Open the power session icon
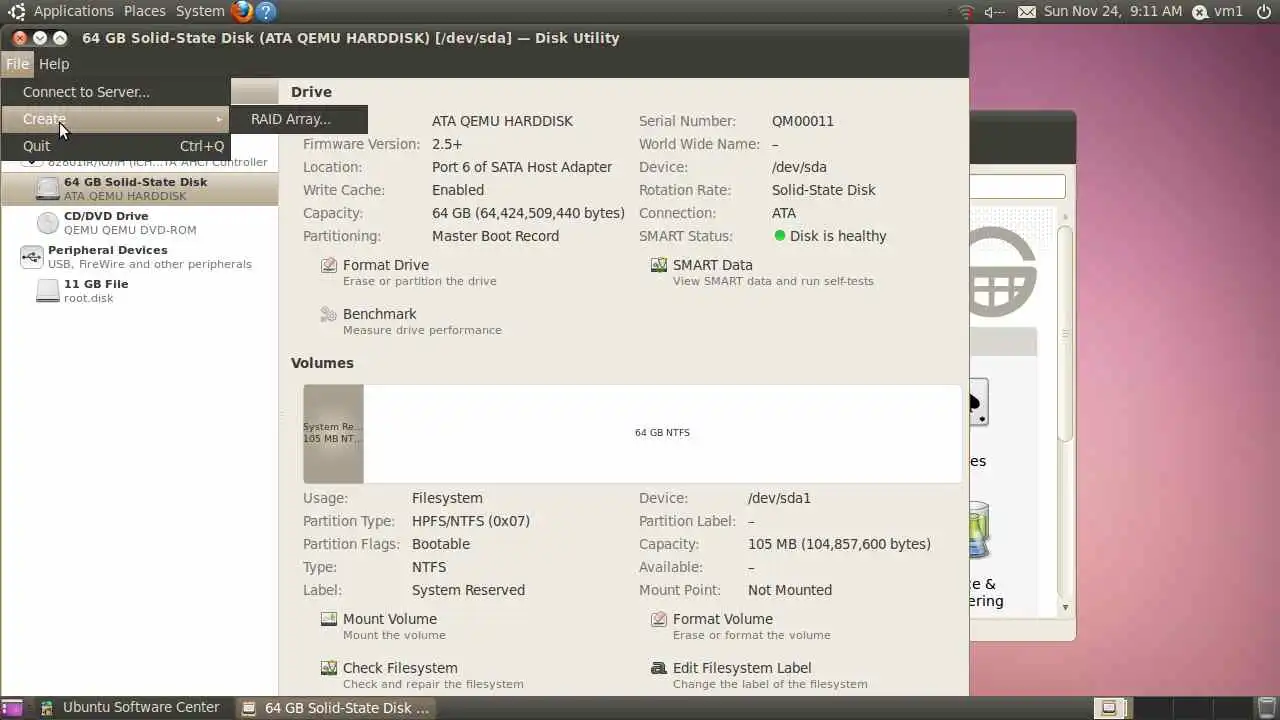 [1264, 12]
